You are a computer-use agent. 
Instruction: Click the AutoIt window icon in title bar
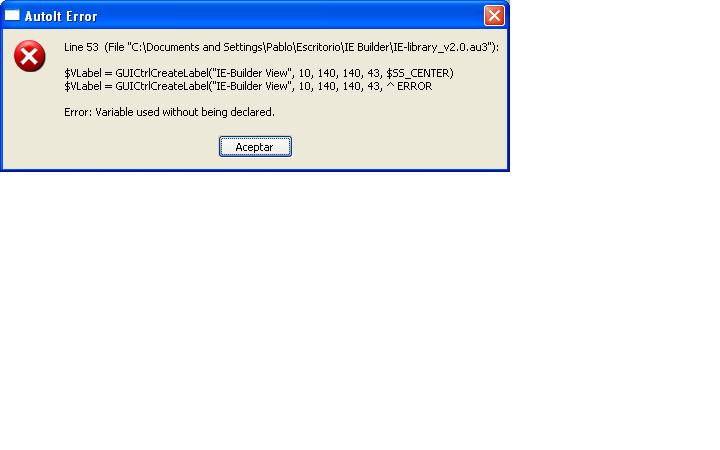12,15
